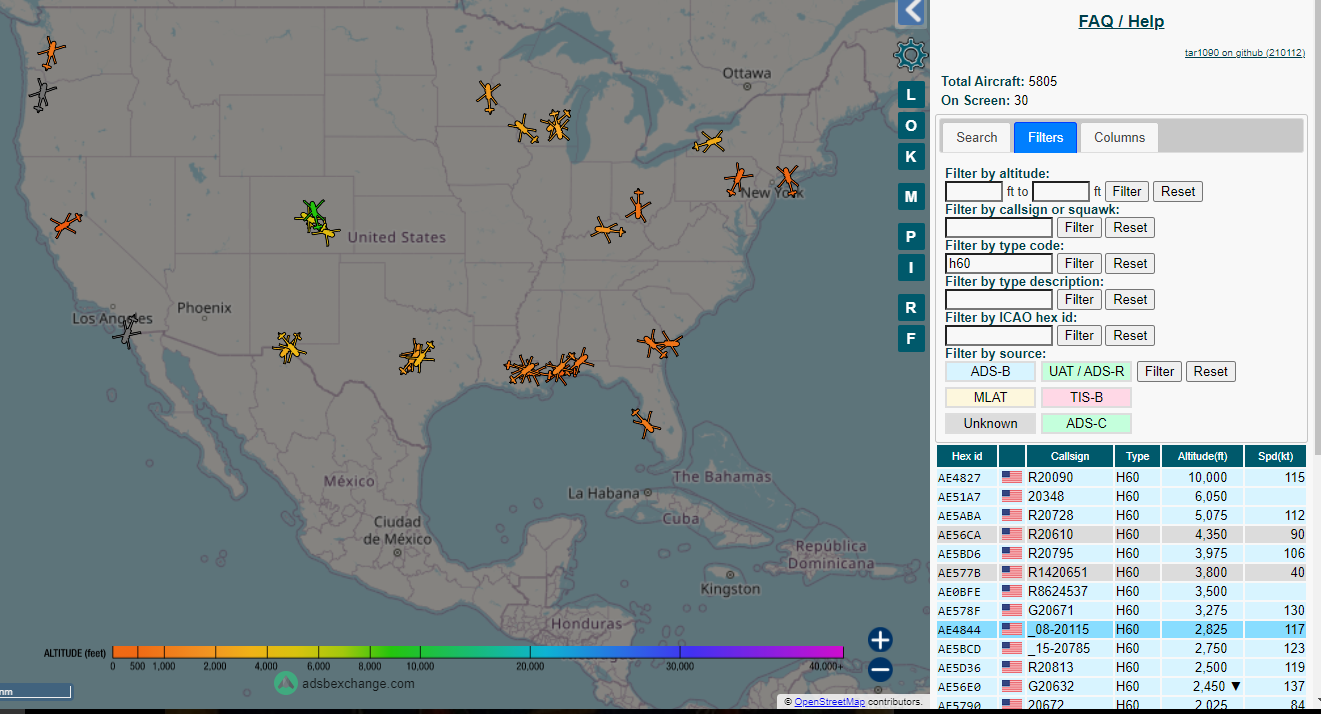Sort the table by Altitude(ft)
The width and height of the screenshot is (1321, 714).
pyautogui.click(x=1201, y=456)
